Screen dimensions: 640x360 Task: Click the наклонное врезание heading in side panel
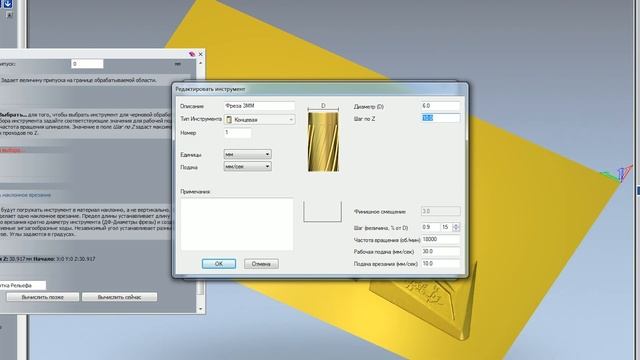pos(25,195)
